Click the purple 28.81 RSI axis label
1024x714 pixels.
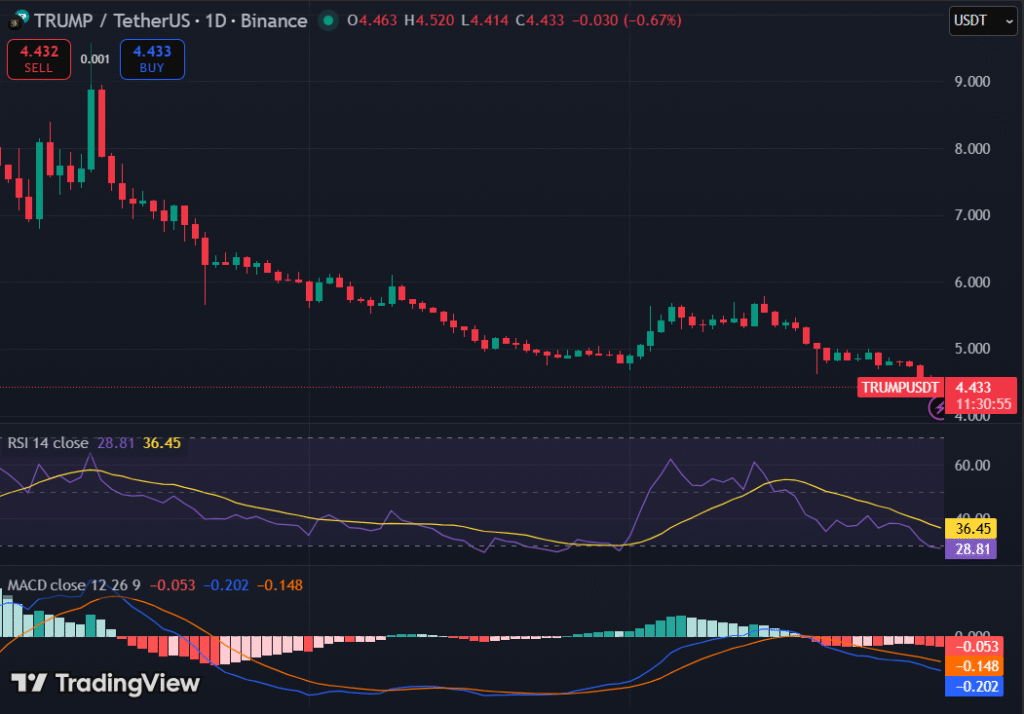[x=975, y=549]
